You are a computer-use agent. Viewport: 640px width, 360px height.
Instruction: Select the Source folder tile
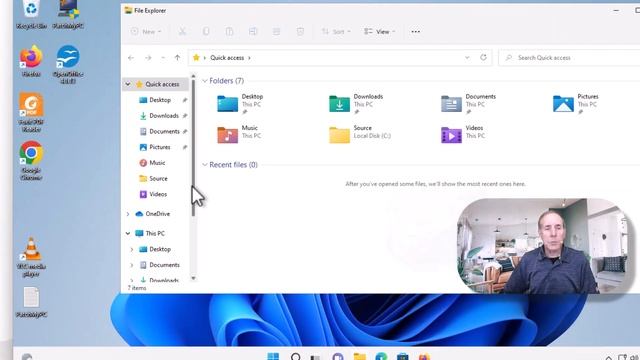pyautogui.click(x=360, y=135)
